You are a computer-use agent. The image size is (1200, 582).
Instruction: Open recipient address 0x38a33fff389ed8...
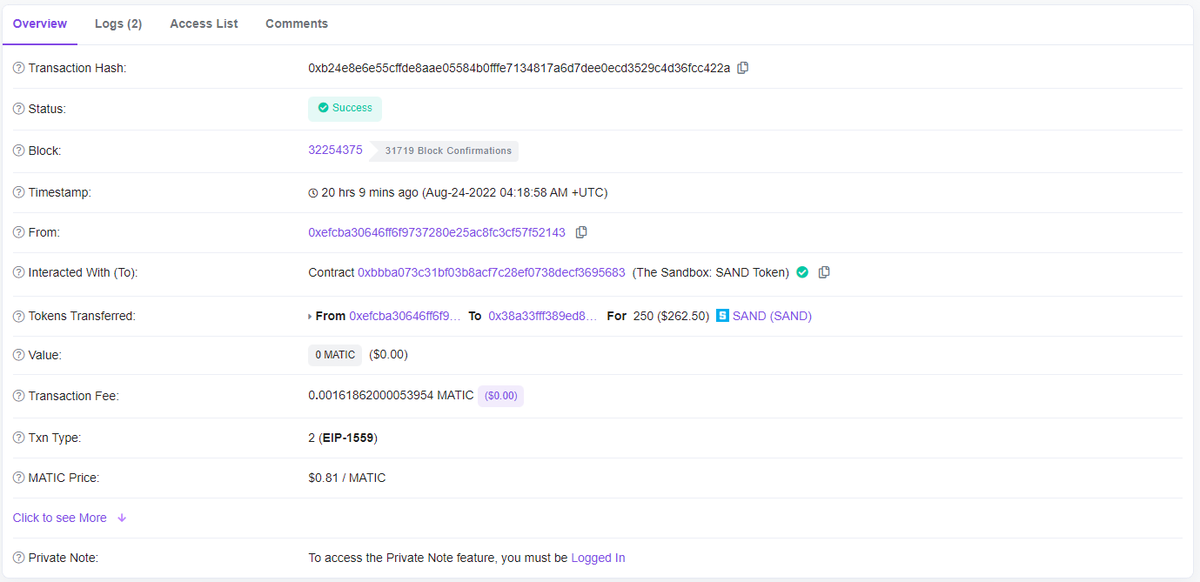543,316
